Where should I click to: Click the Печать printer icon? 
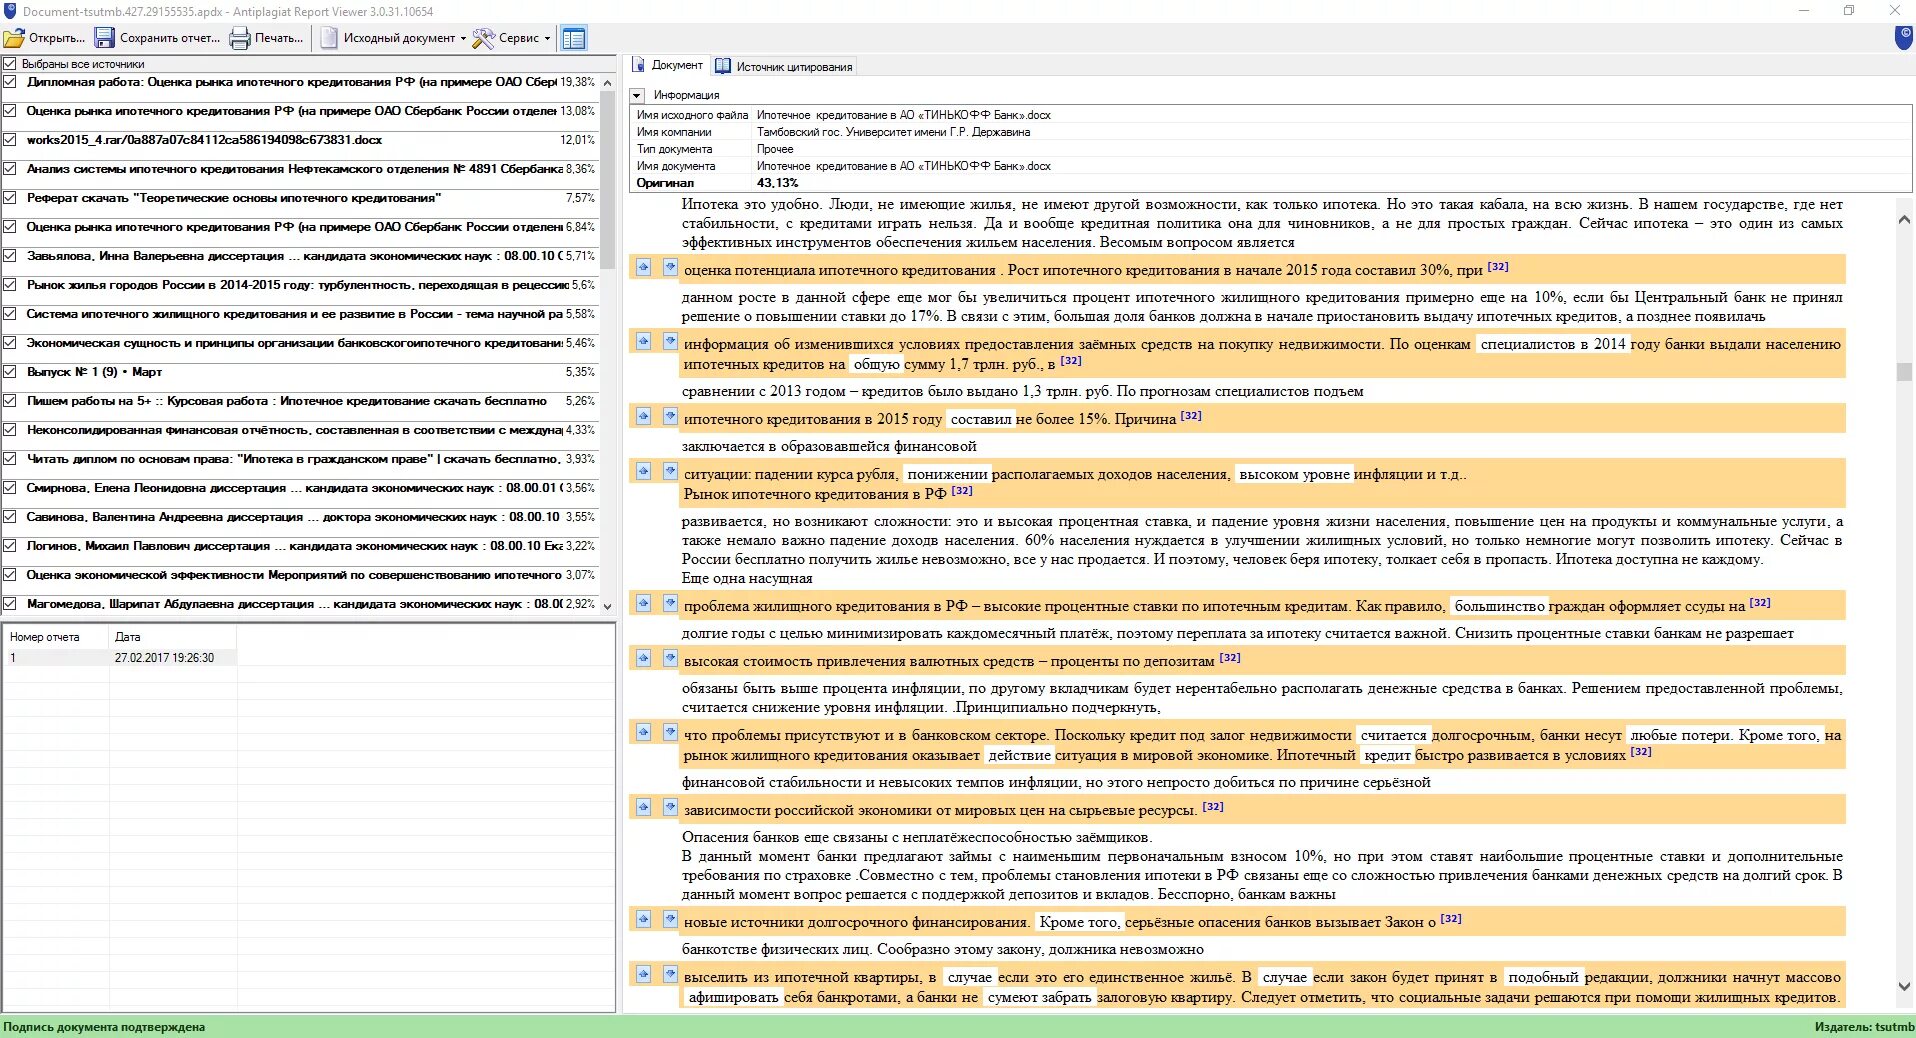240,39
